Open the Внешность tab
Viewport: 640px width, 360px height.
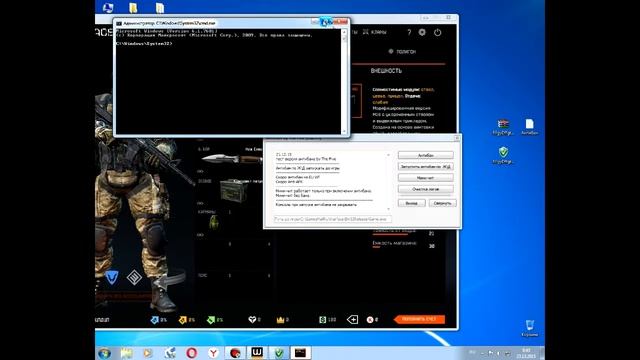click(386, 71)
